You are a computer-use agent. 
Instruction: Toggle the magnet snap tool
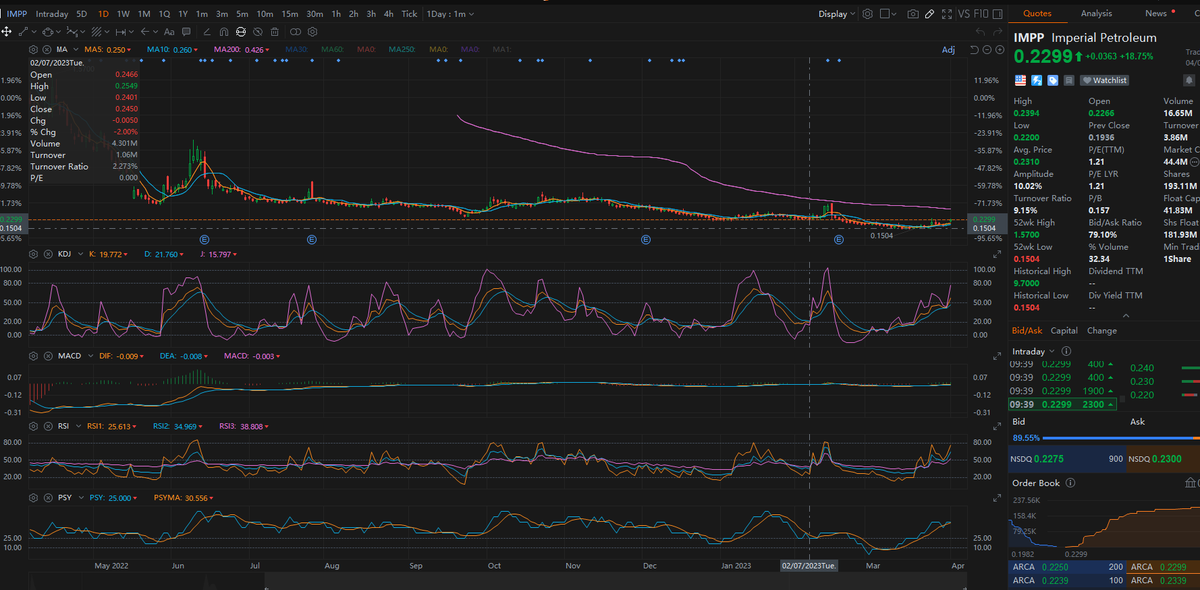coord(224,32)
